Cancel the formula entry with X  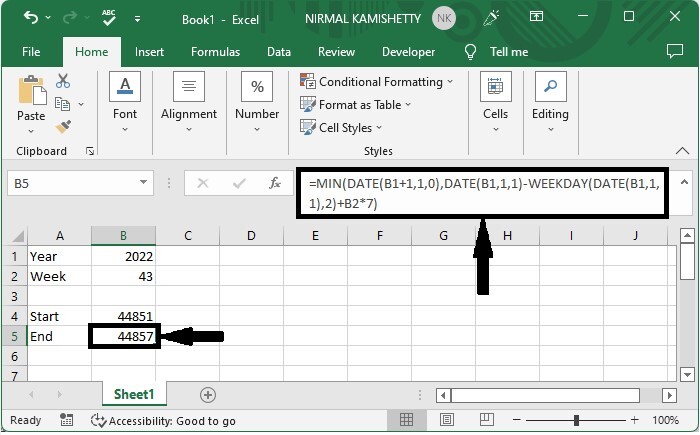tap(203, 183)
